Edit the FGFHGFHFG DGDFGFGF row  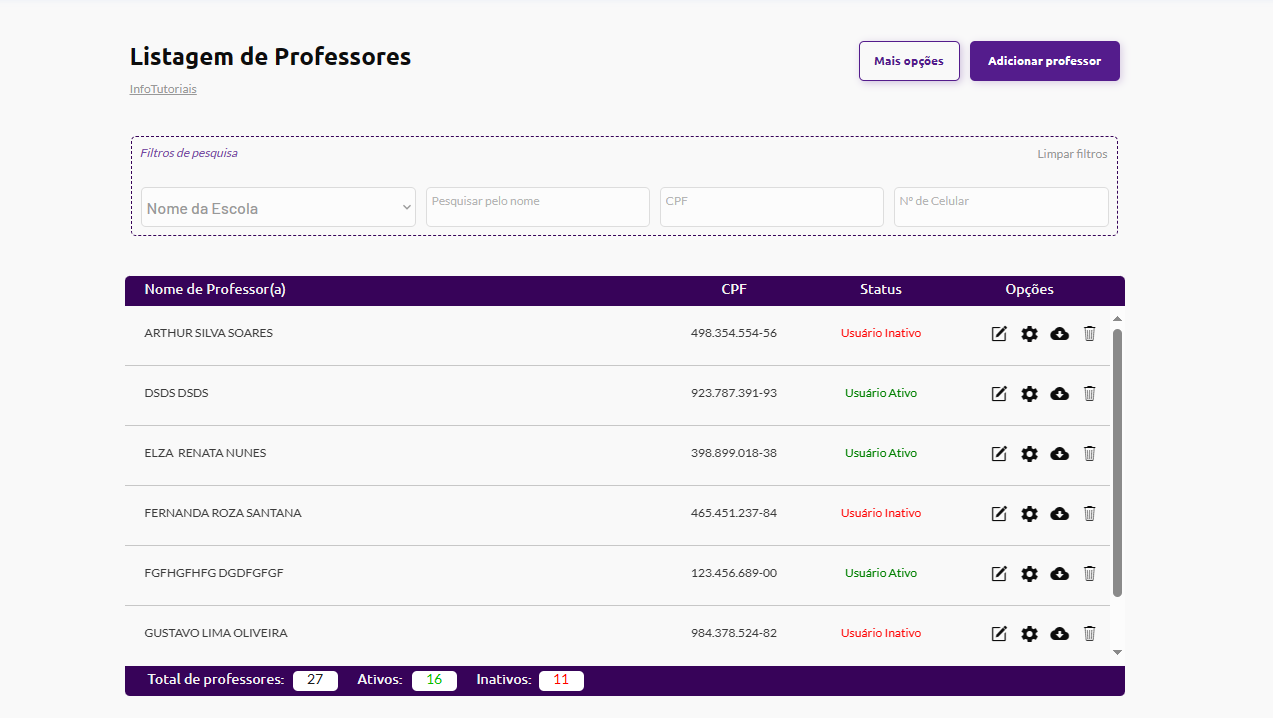pyautogui.click(x=999, y=574)
